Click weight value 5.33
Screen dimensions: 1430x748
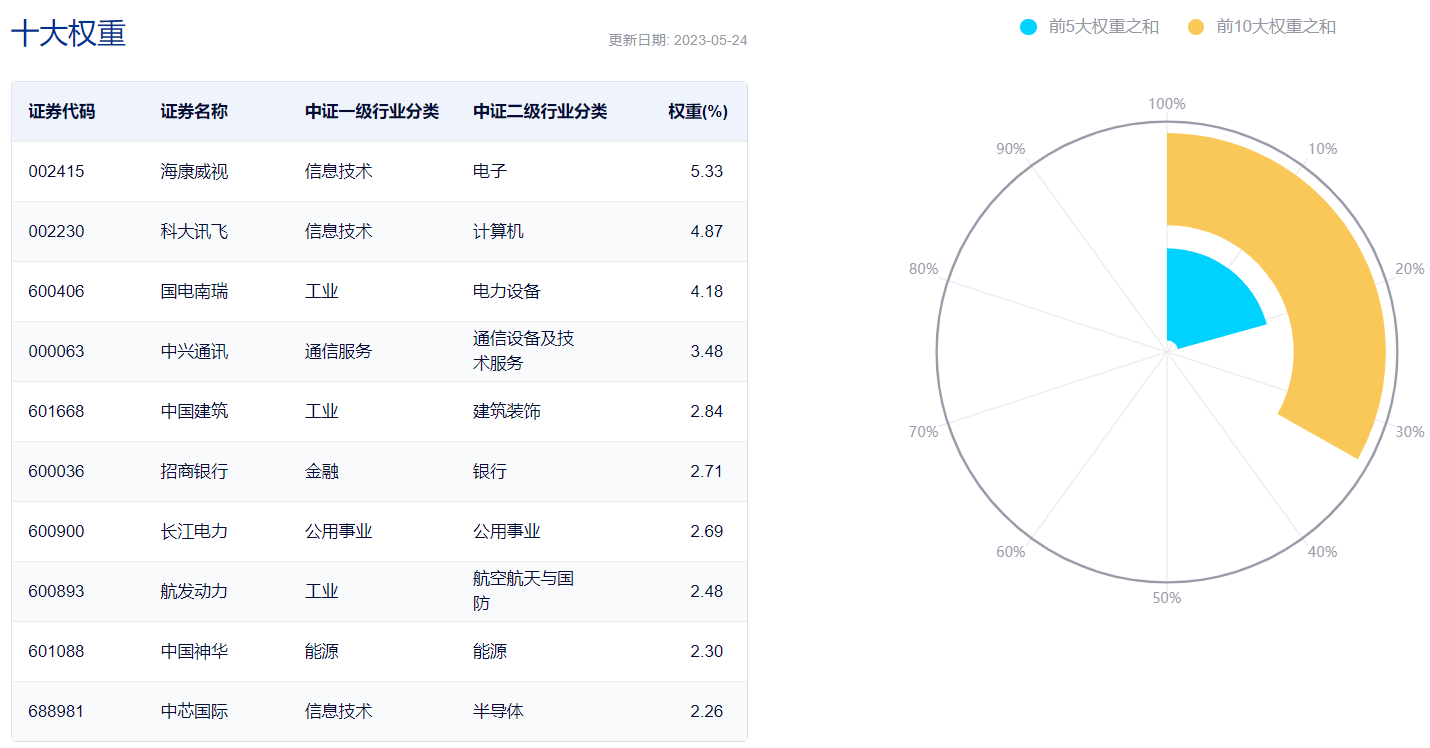(x=706, y=172)
